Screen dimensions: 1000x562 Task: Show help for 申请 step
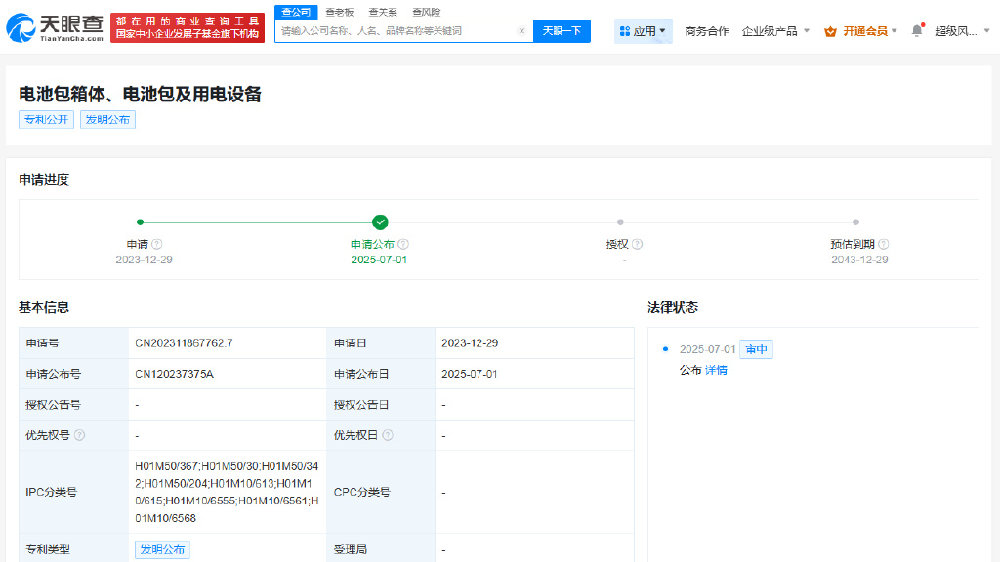tap(157, 244)
